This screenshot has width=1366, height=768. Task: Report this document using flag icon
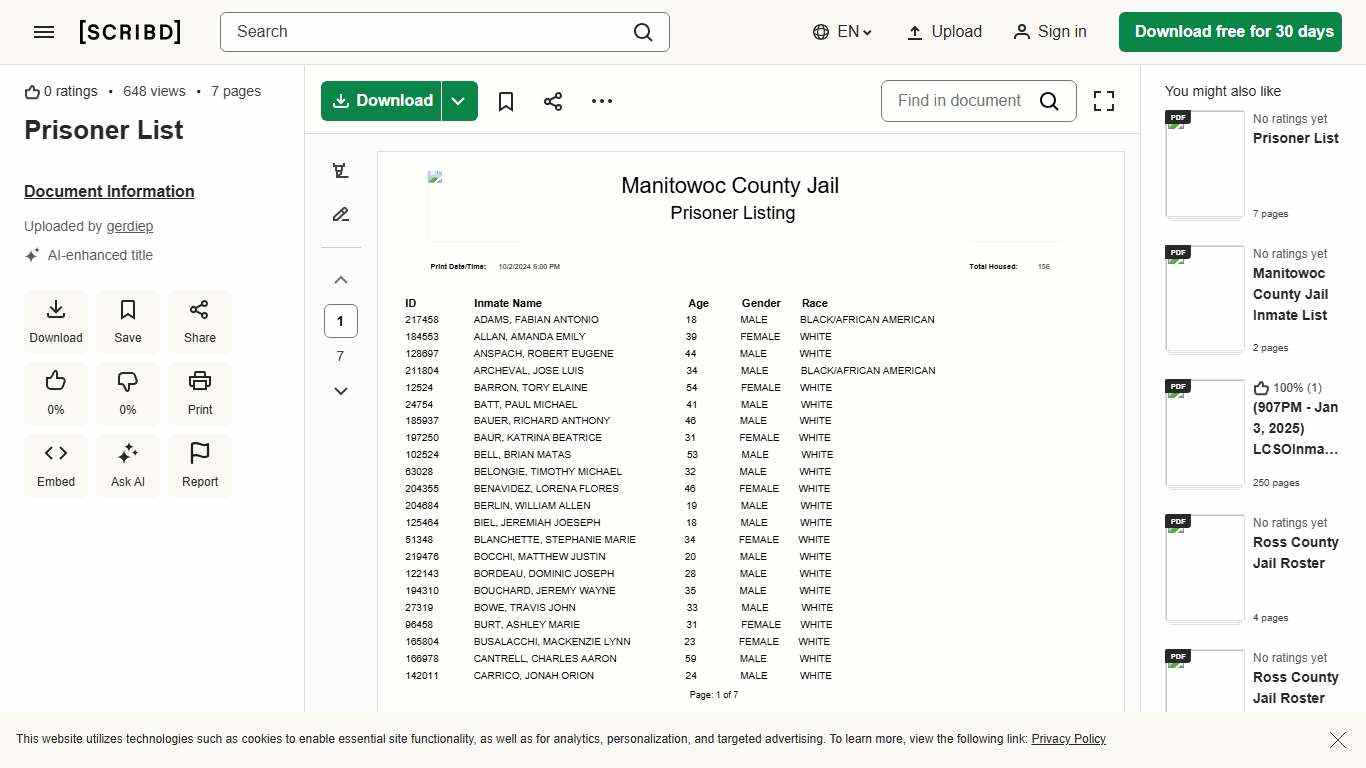point(200,465)
